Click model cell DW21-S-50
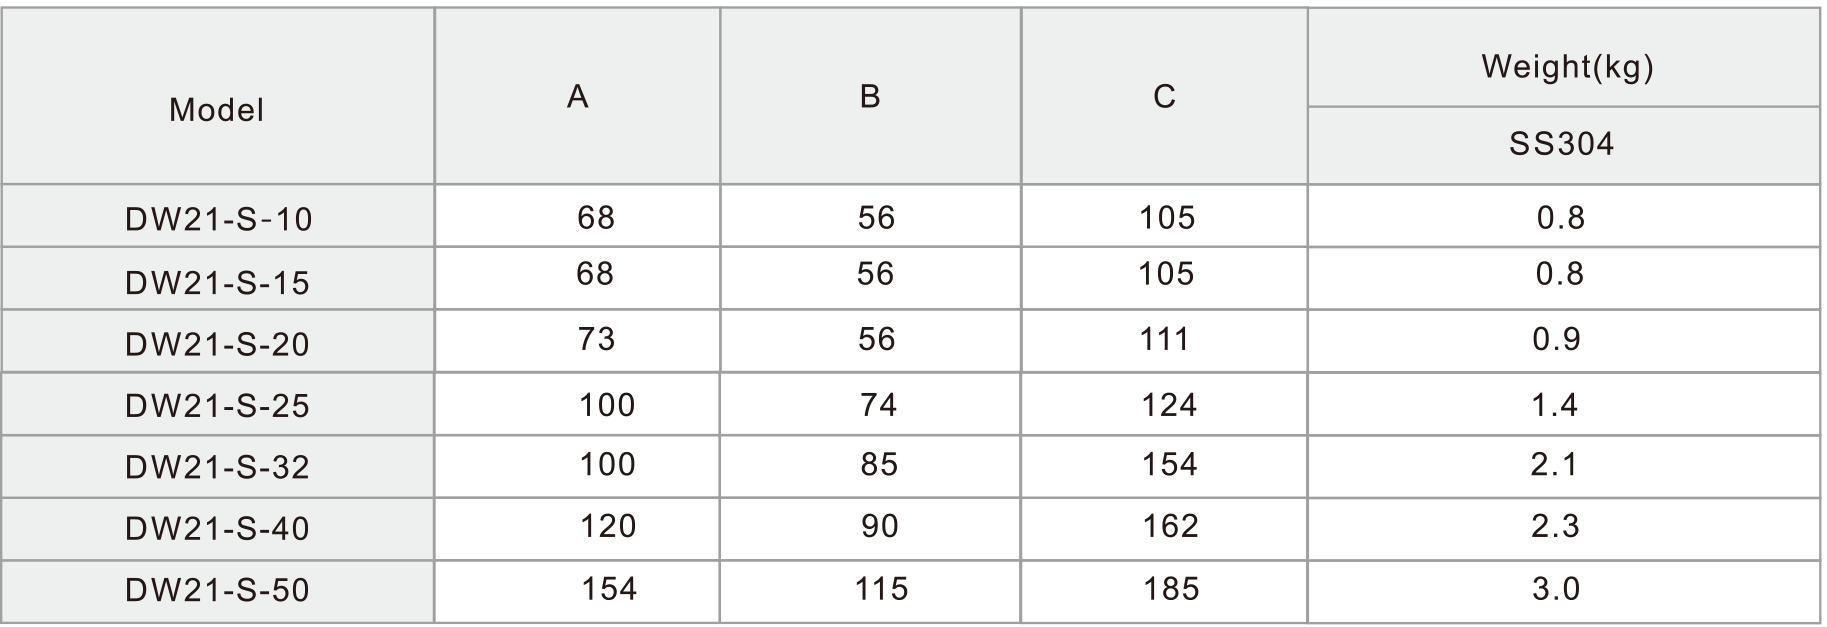The width and height of the screenshot is (1827, 627). point(217,591)
